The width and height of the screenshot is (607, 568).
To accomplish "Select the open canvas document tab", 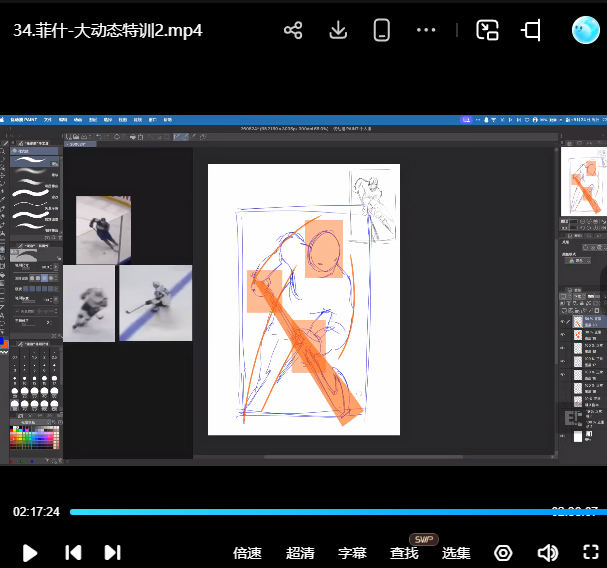I will (80, 144).
